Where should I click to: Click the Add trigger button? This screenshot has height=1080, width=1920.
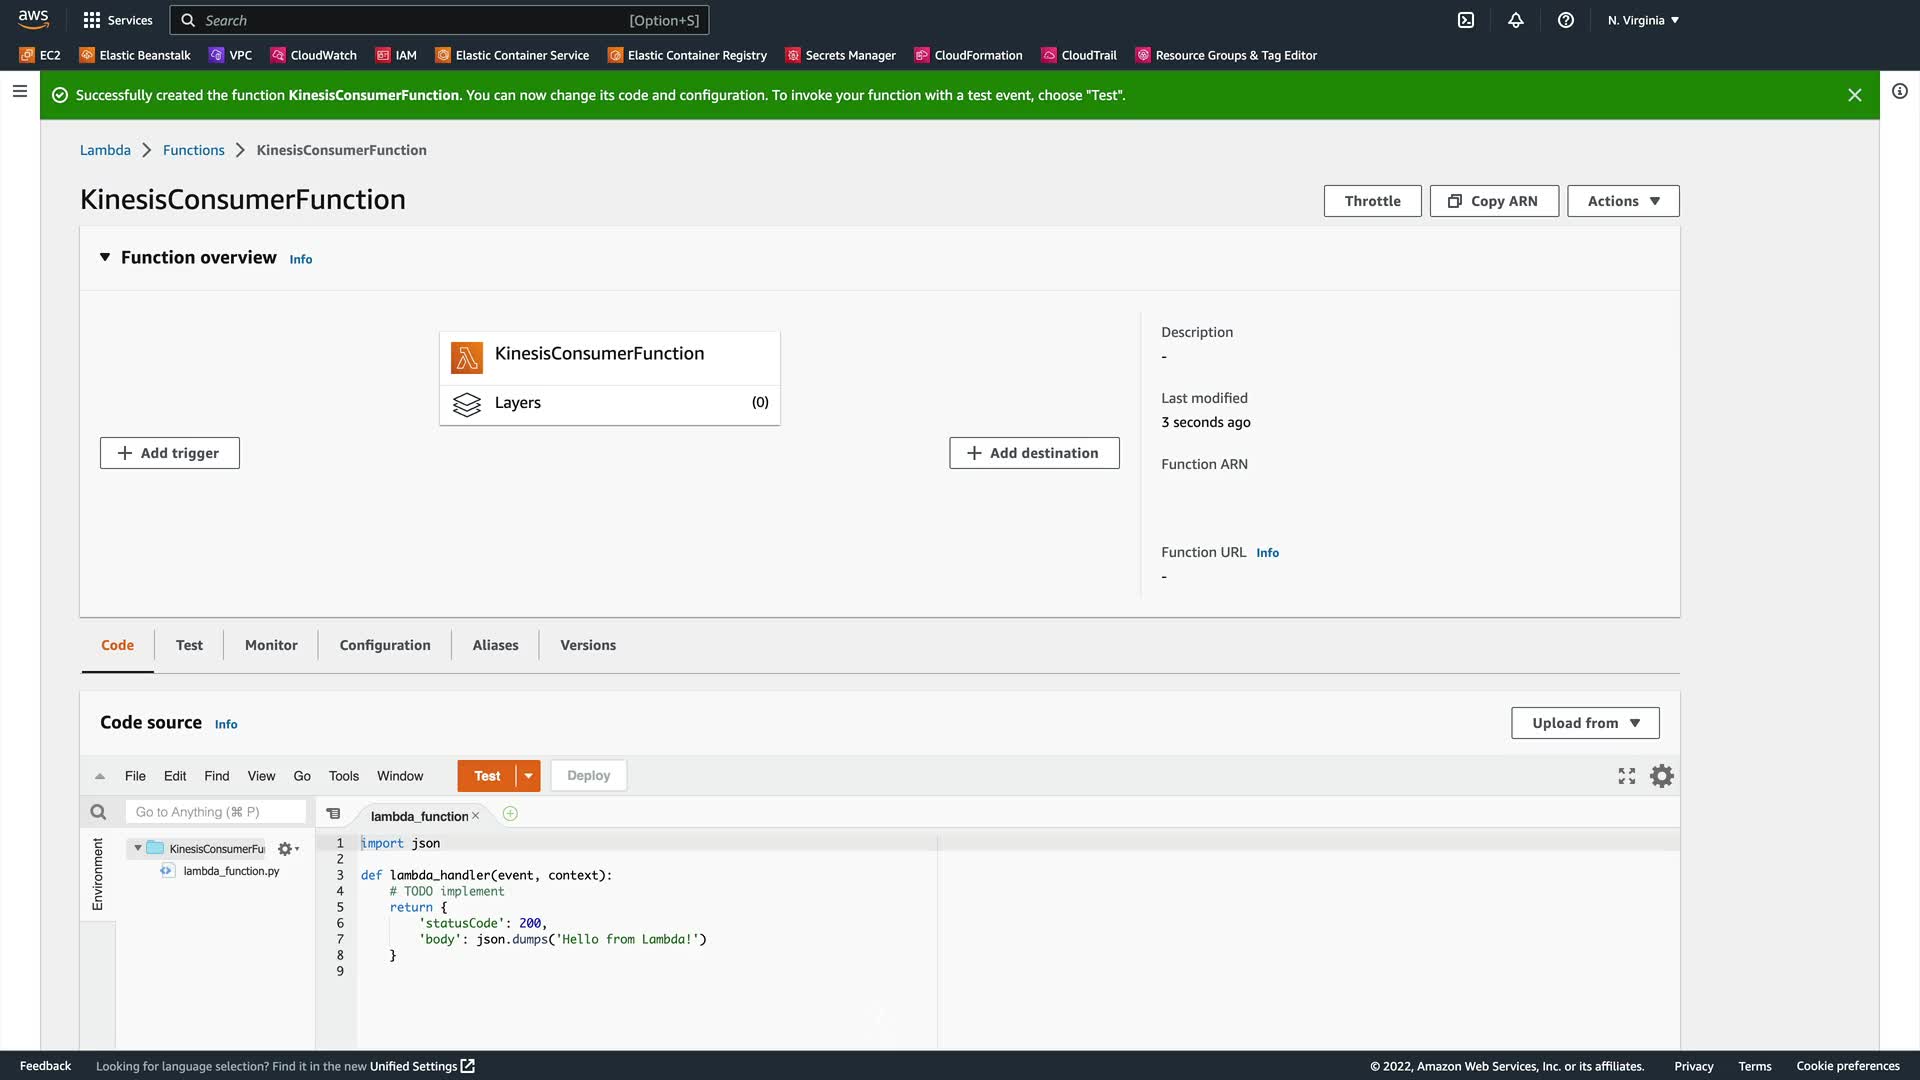point(169,453)
